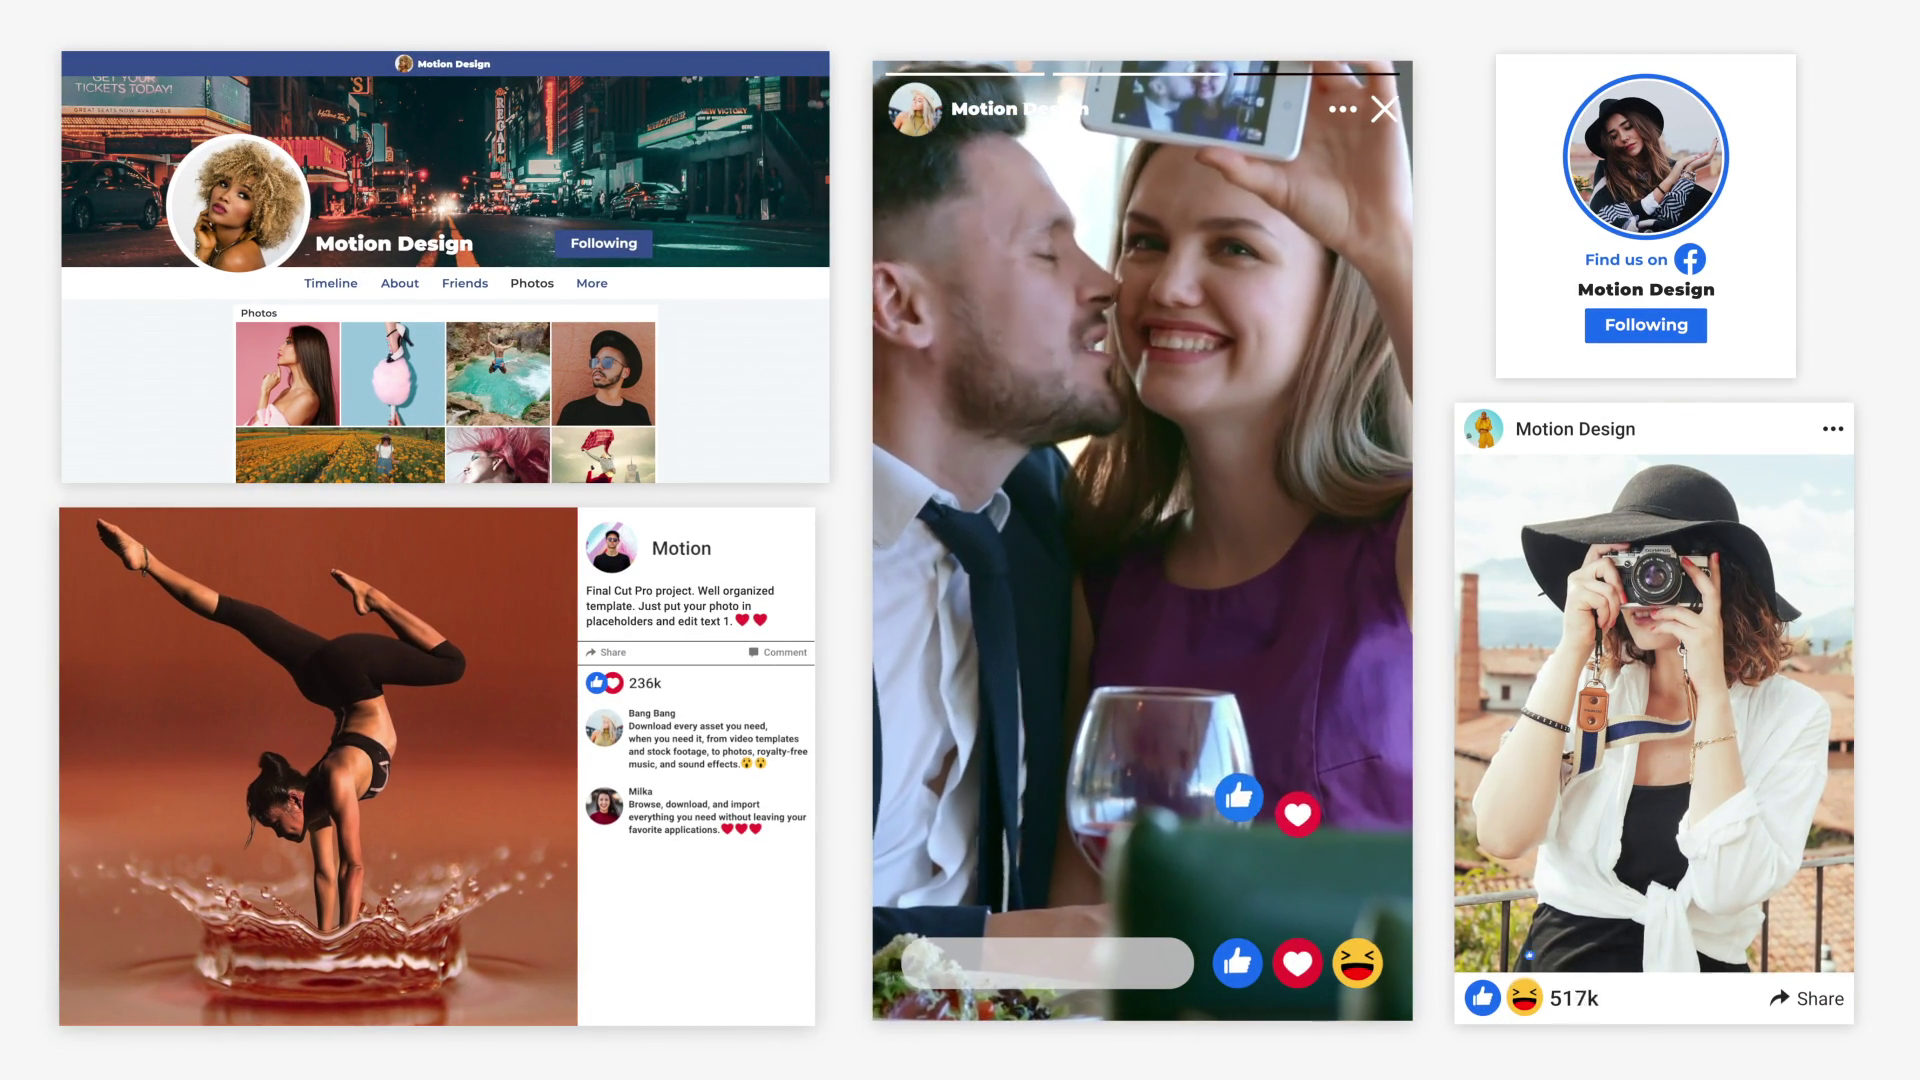The height and width of the screenshot is (1080, 1920).
Task: Close the story with the X icon
Action: [1384, 109]
